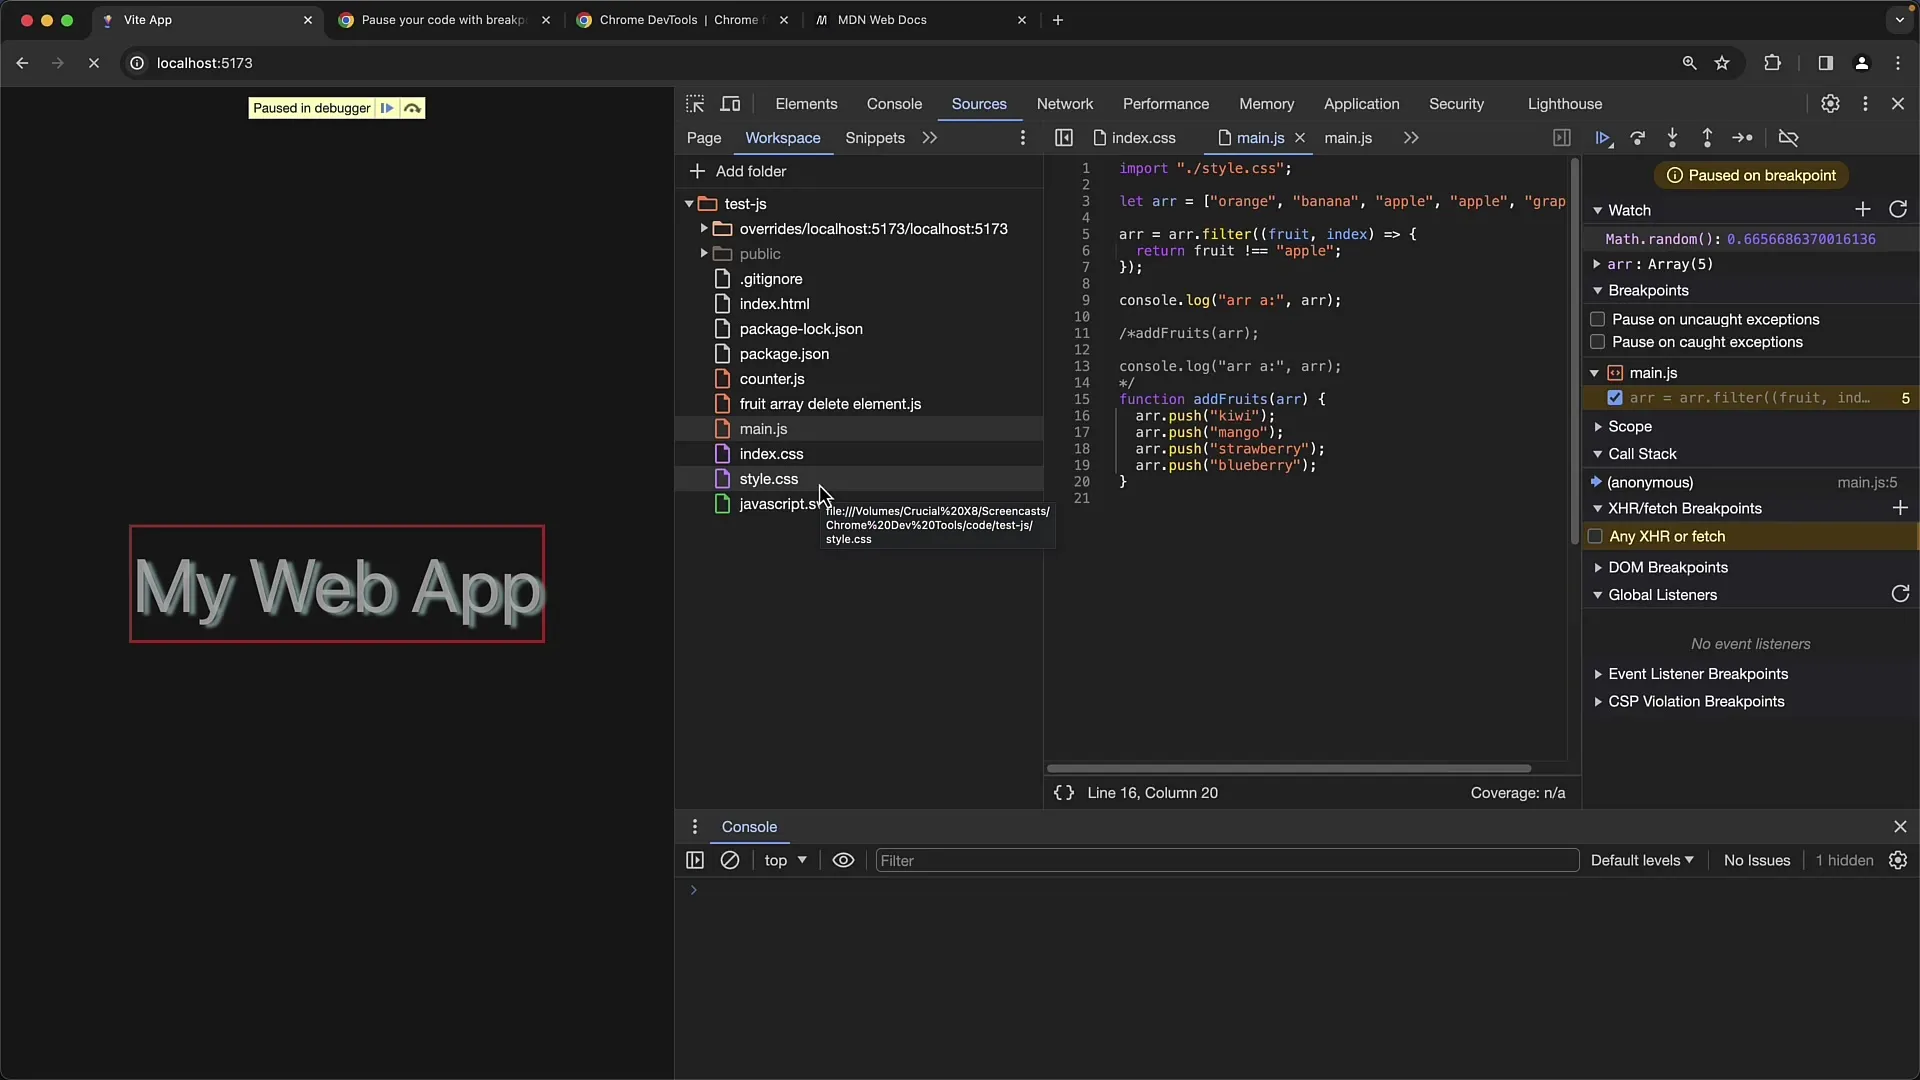Open the Lighthouse panel tab
This screenshot has width=1920, height=1080.
[x=1564, y=104]
